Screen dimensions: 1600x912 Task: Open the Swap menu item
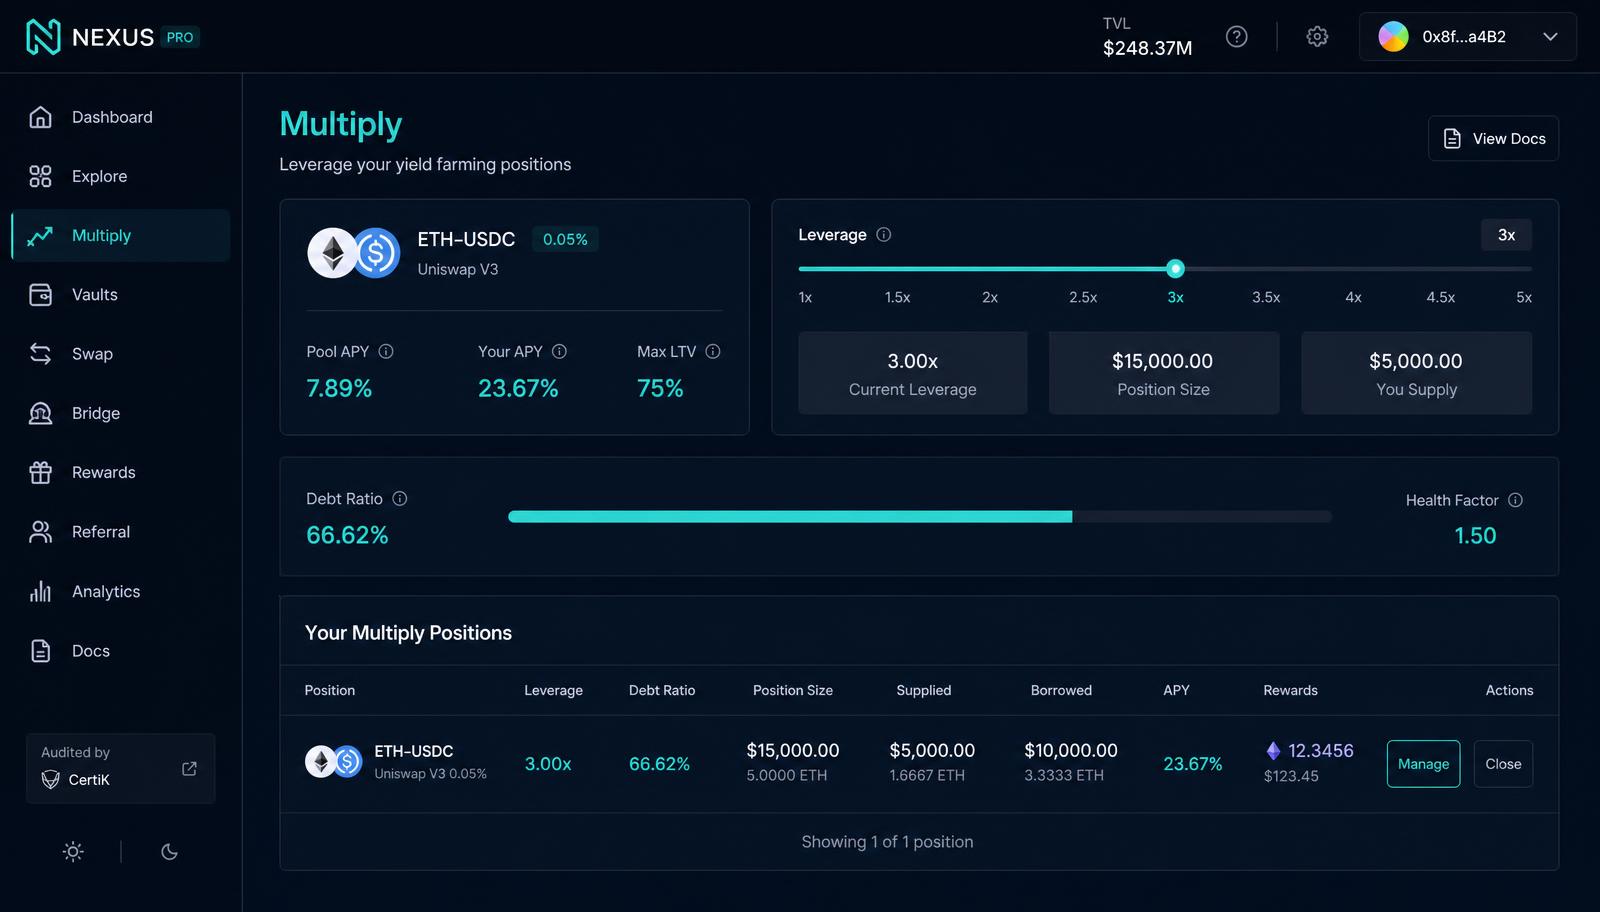pos(121,354)
